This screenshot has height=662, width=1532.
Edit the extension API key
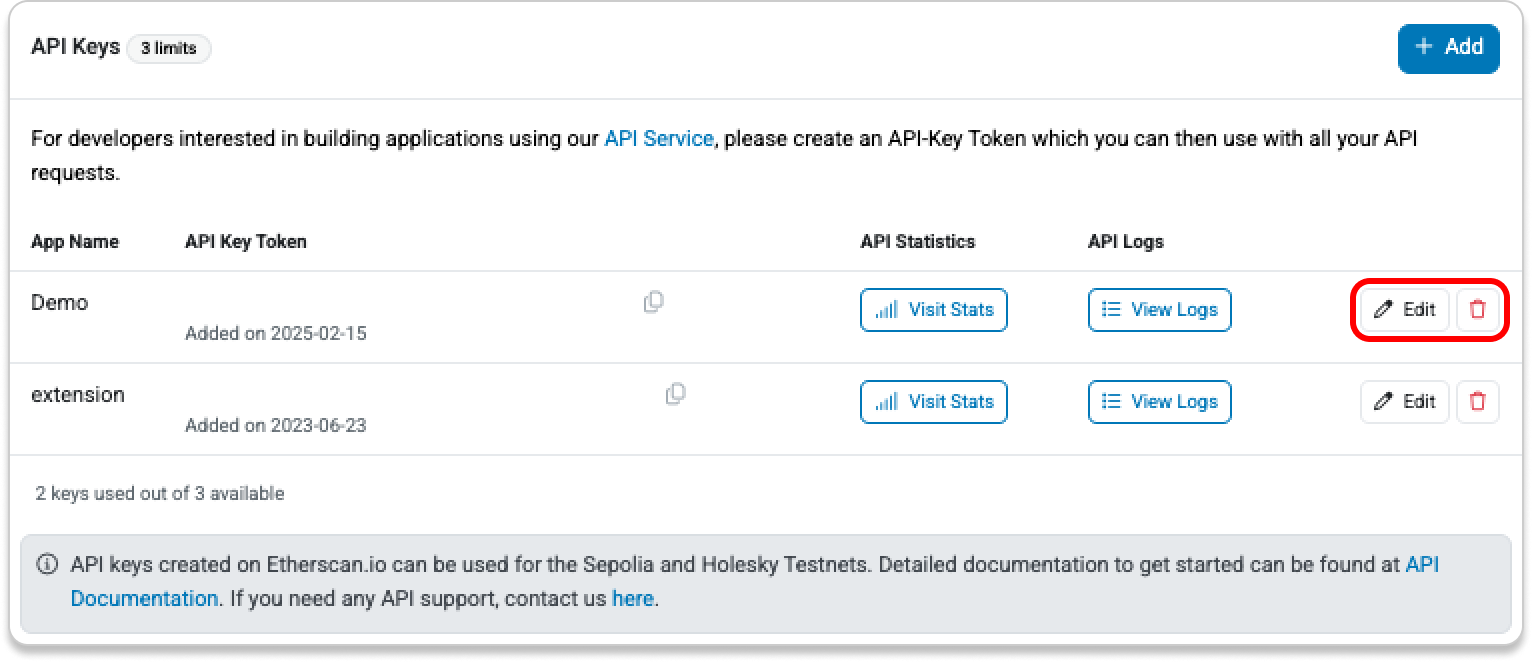(x=1405, y=402)
